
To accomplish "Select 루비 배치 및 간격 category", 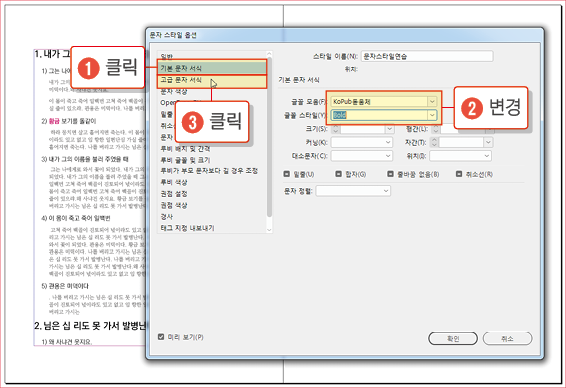I will [x=185, y=149].
